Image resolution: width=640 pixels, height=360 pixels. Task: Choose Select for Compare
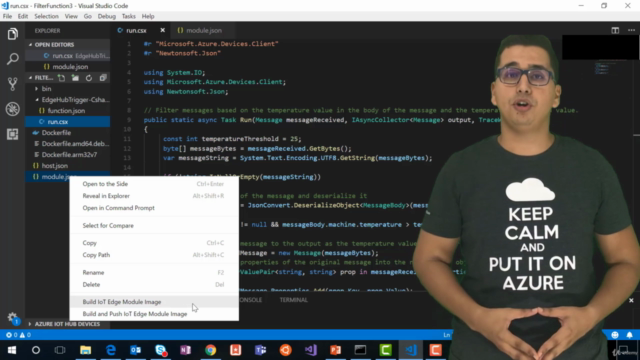pyautogui.click(x=154, y=226)
